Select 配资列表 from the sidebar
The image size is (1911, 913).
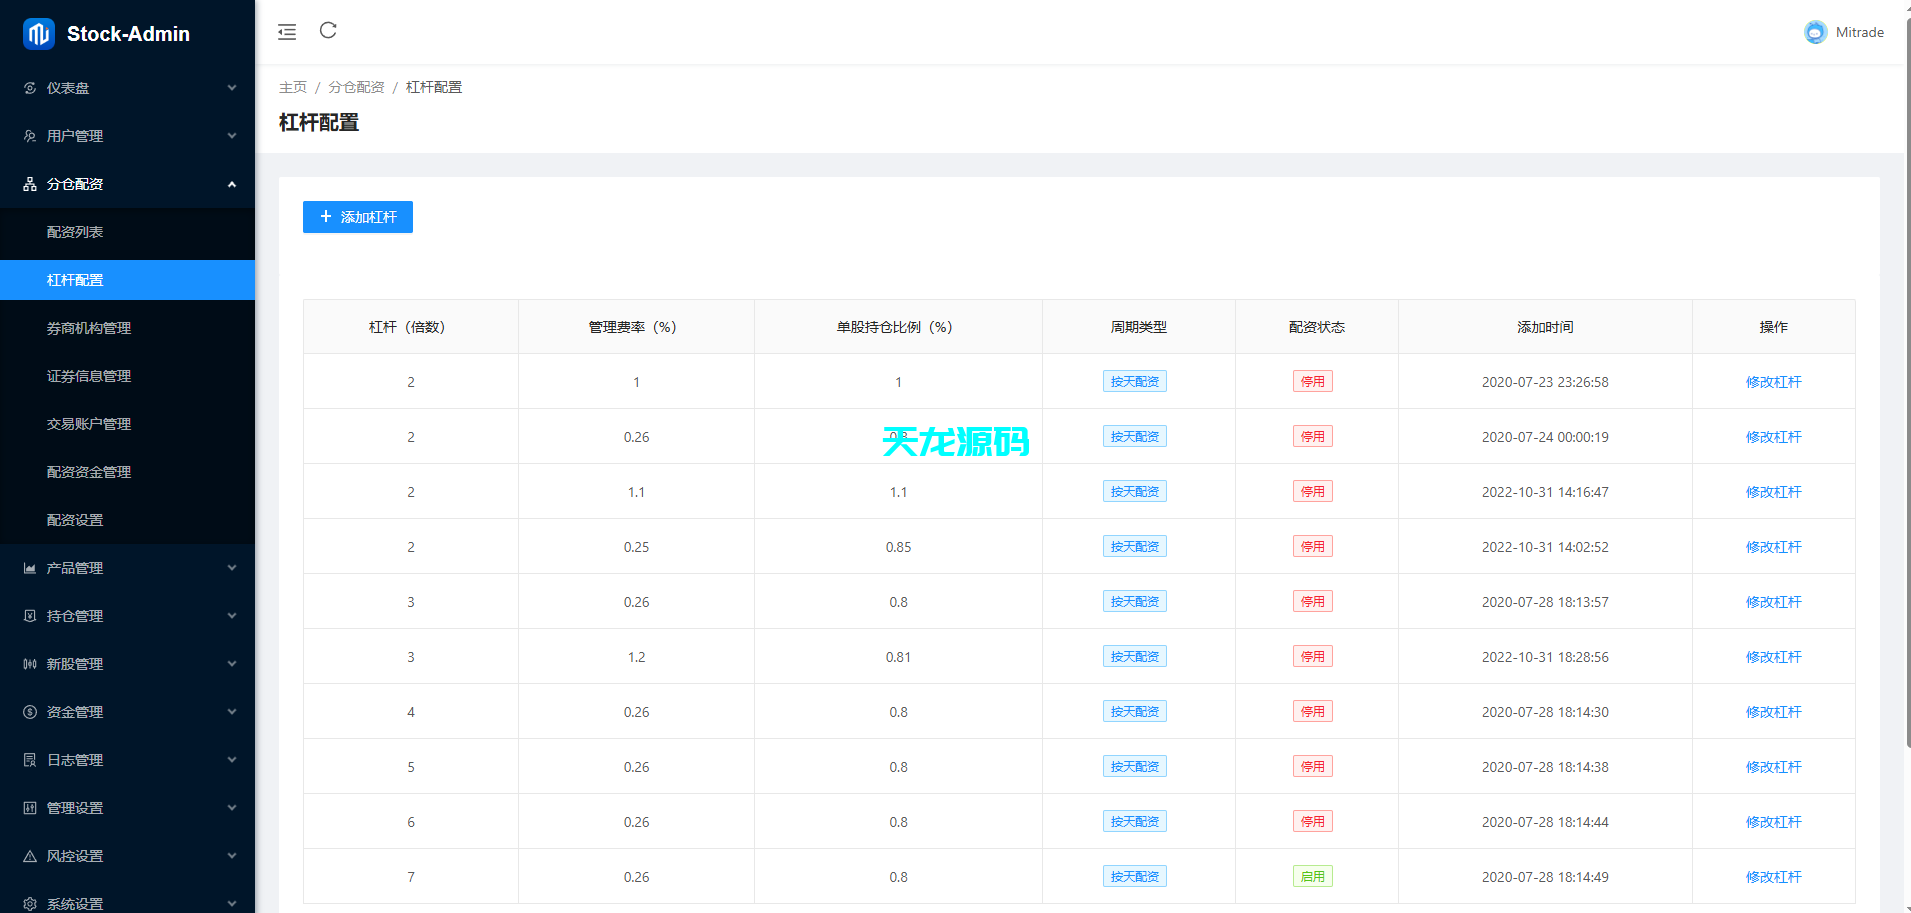pos(75,231)
